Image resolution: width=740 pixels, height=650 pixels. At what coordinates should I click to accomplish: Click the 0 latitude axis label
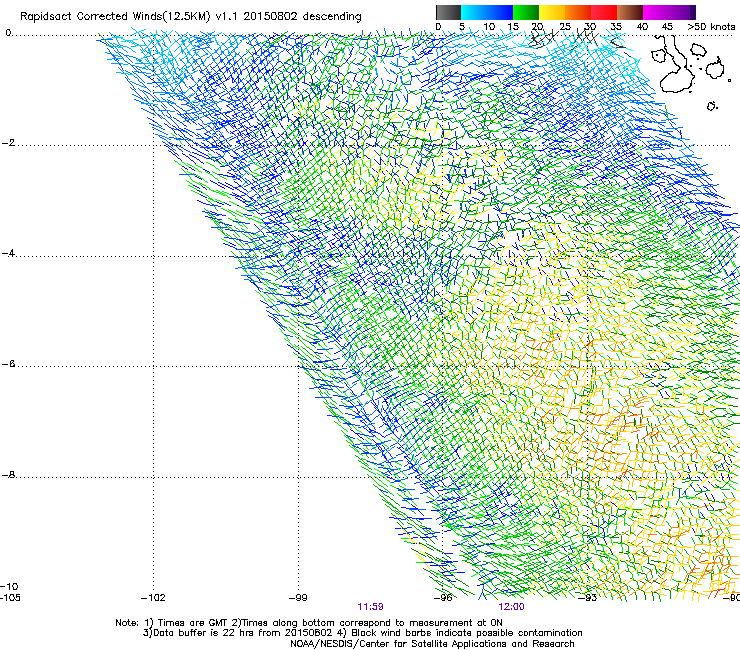coord(8,33)
